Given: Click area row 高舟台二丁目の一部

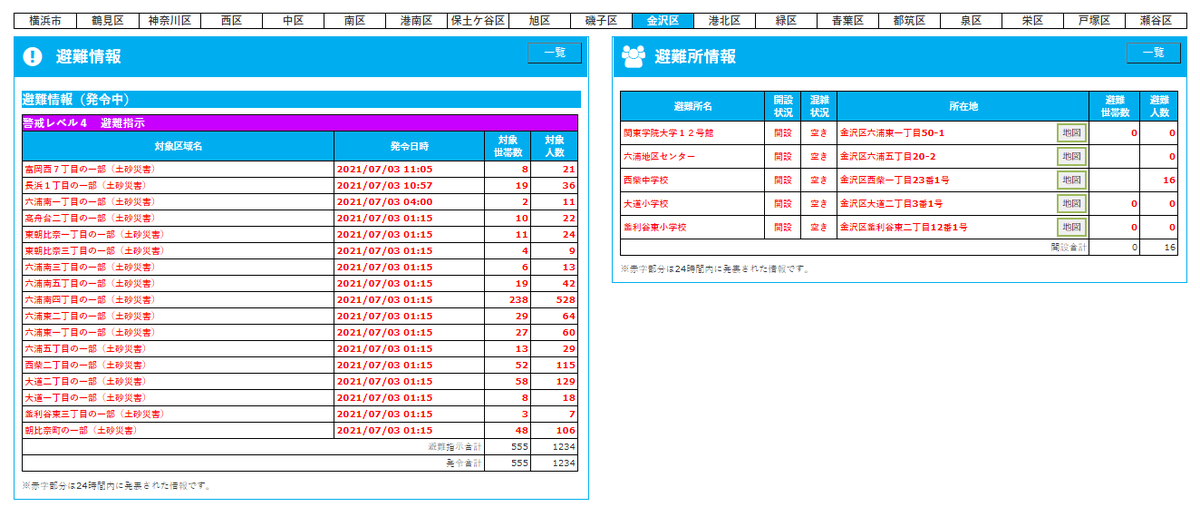Looking at the screenshot, I should (300, 217).
